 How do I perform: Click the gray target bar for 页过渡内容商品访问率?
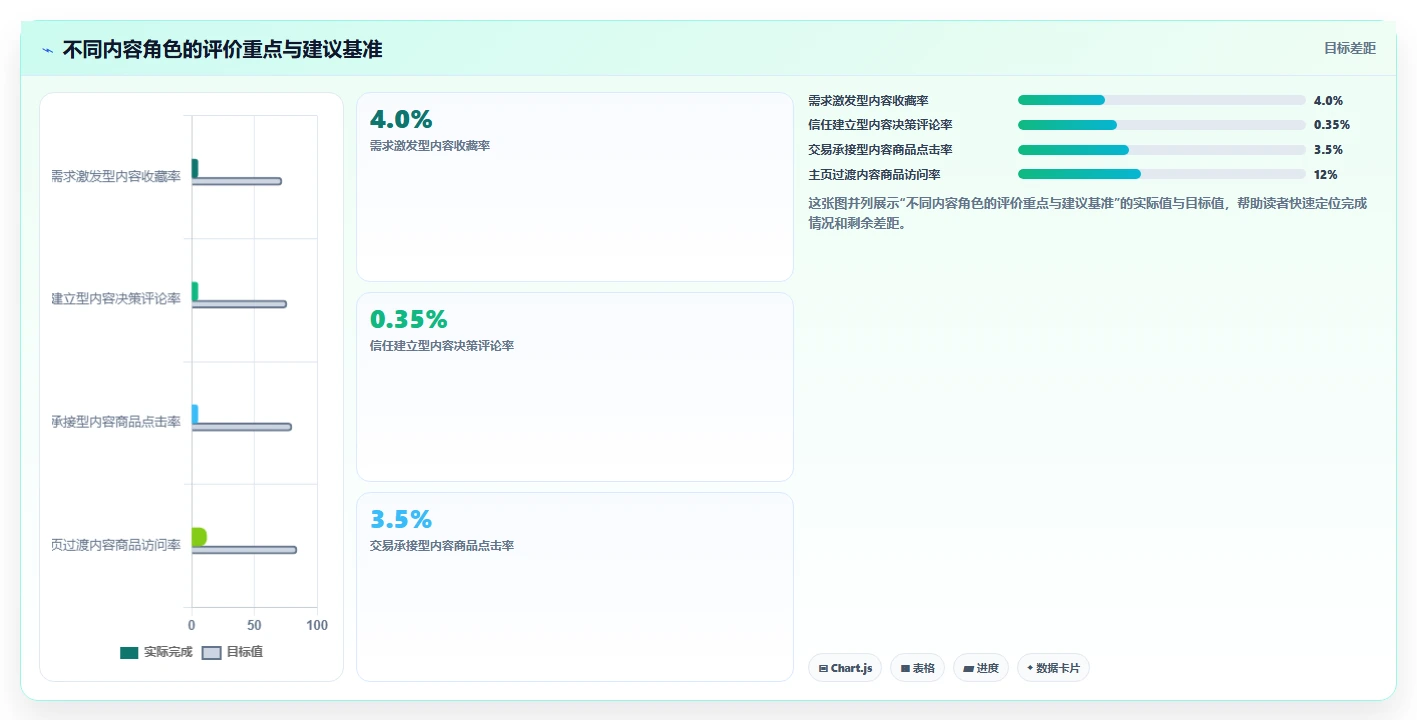coord(244,550)
